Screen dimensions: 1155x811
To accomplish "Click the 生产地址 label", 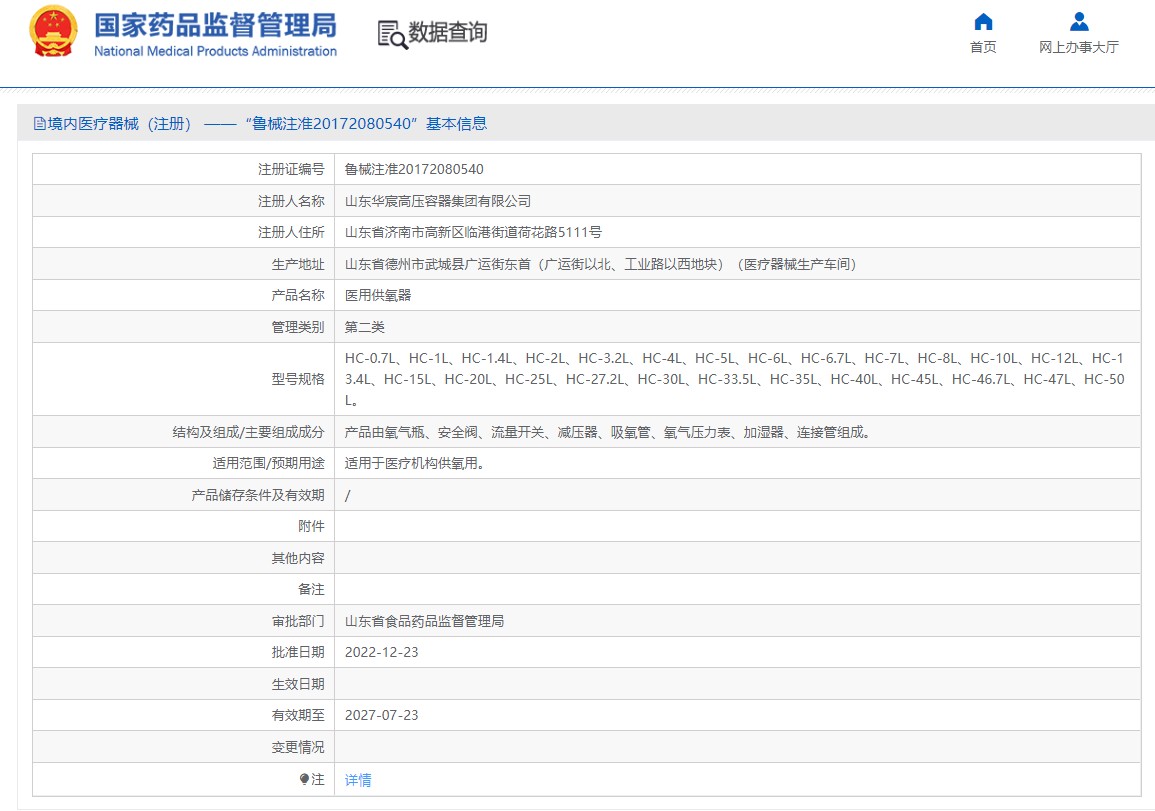I will (298, 264).
